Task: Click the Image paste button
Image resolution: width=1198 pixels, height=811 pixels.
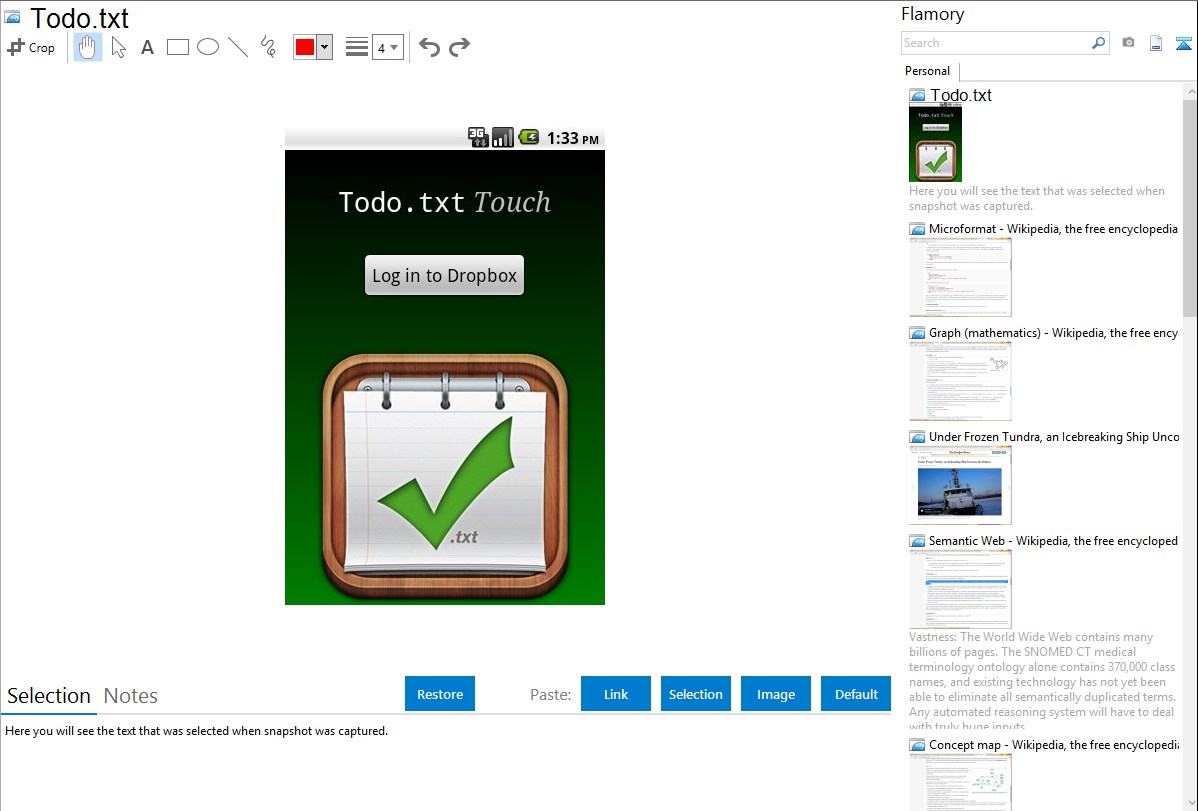Action: [776, 694]
